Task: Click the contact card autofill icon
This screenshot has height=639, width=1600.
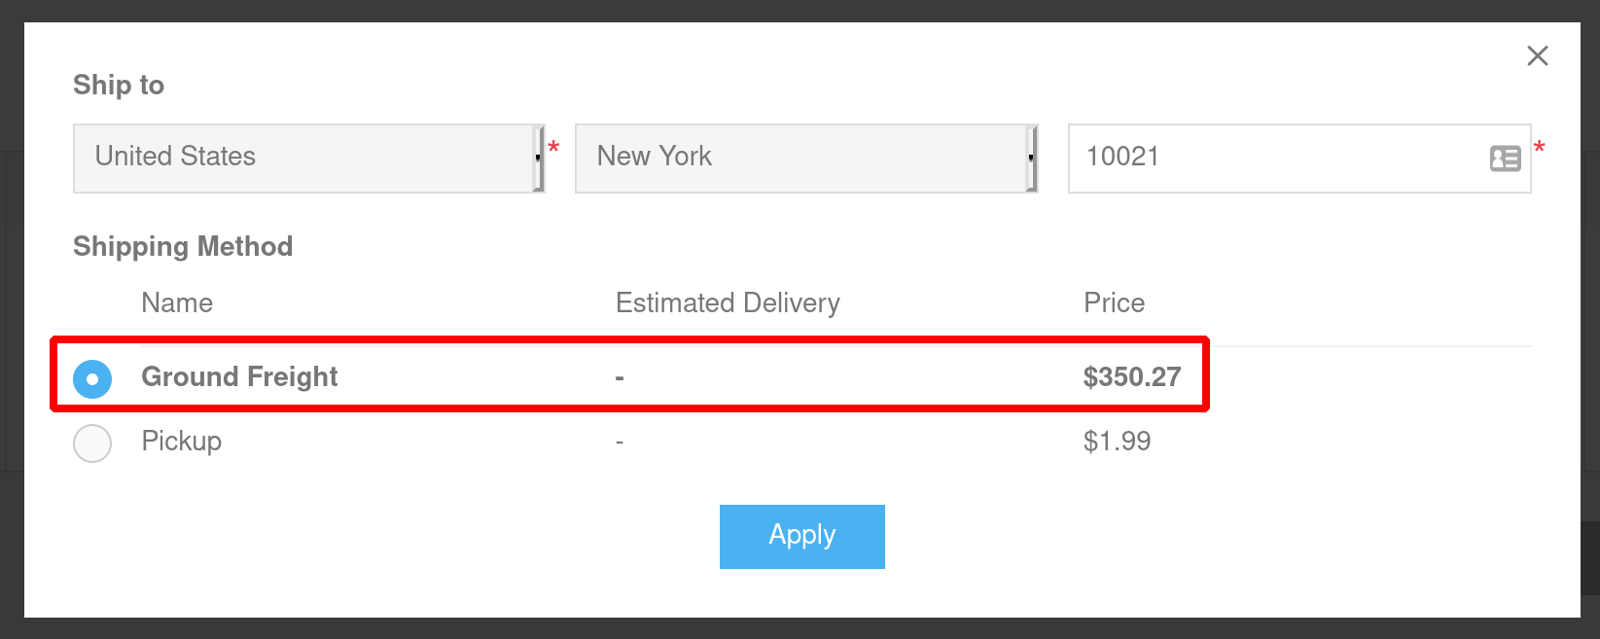Action: tap(1505, 158)
